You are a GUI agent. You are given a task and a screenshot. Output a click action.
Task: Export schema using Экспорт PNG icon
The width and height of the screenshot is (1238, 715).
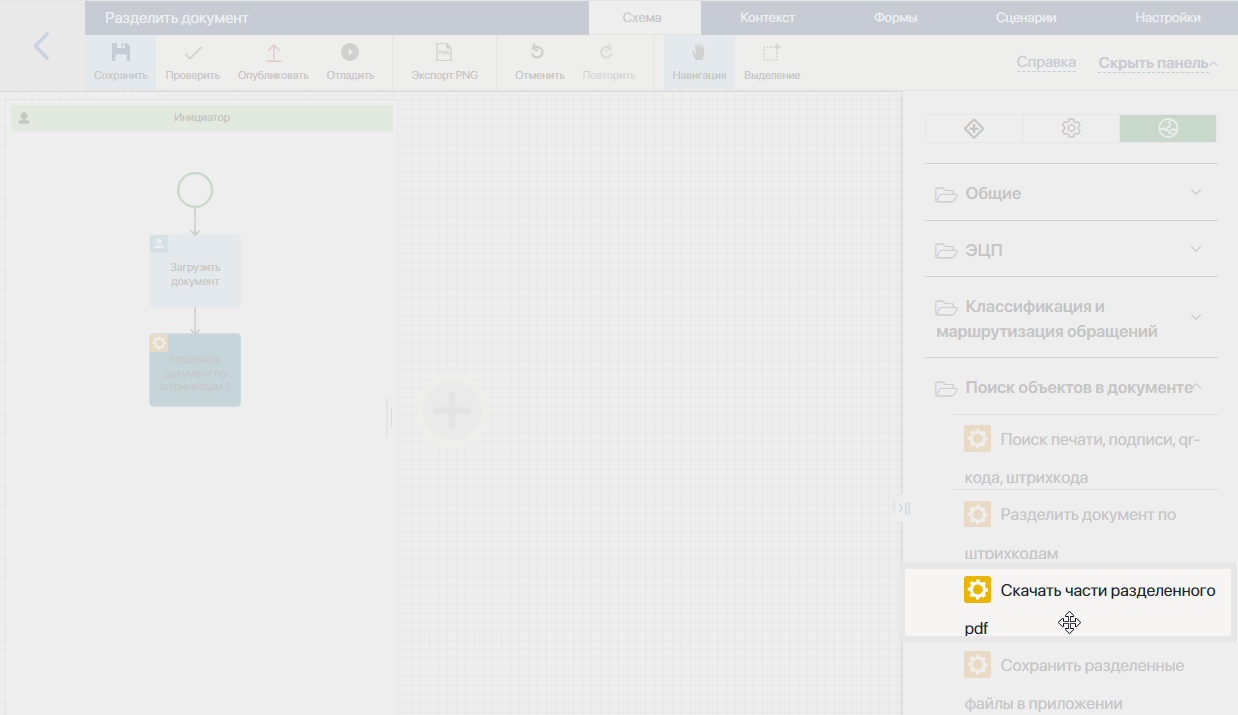click(444, 53)
